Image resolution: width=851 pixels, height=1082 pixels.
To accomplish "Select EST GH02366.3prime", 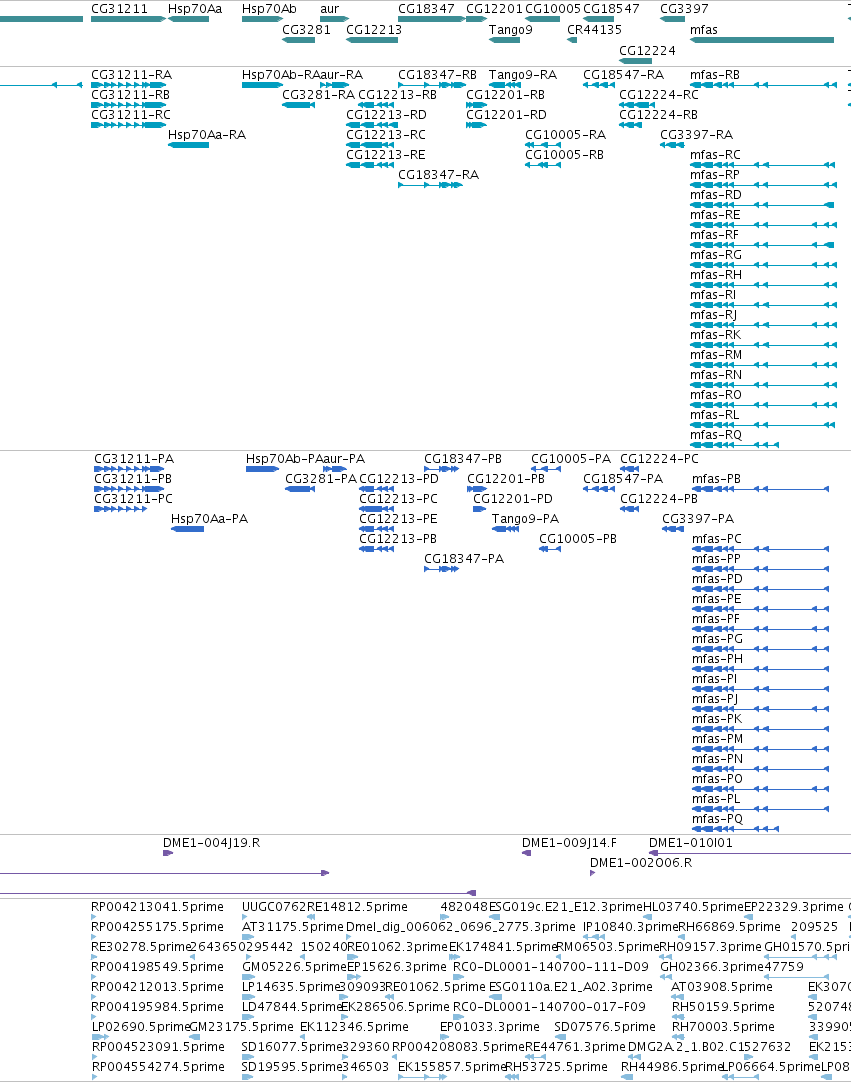I will click(712, 967).
